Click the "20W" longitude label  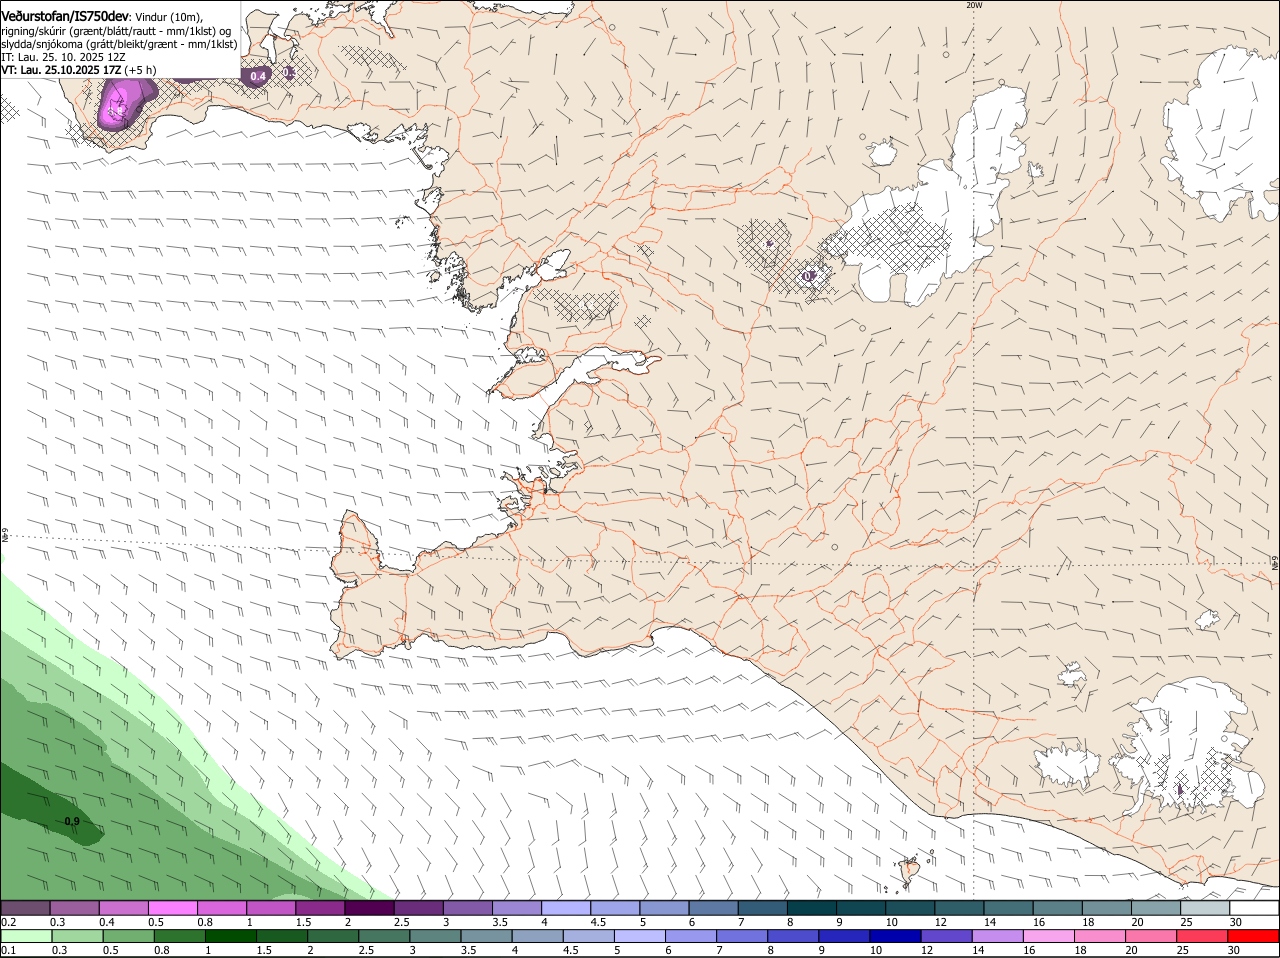point(974,5)
